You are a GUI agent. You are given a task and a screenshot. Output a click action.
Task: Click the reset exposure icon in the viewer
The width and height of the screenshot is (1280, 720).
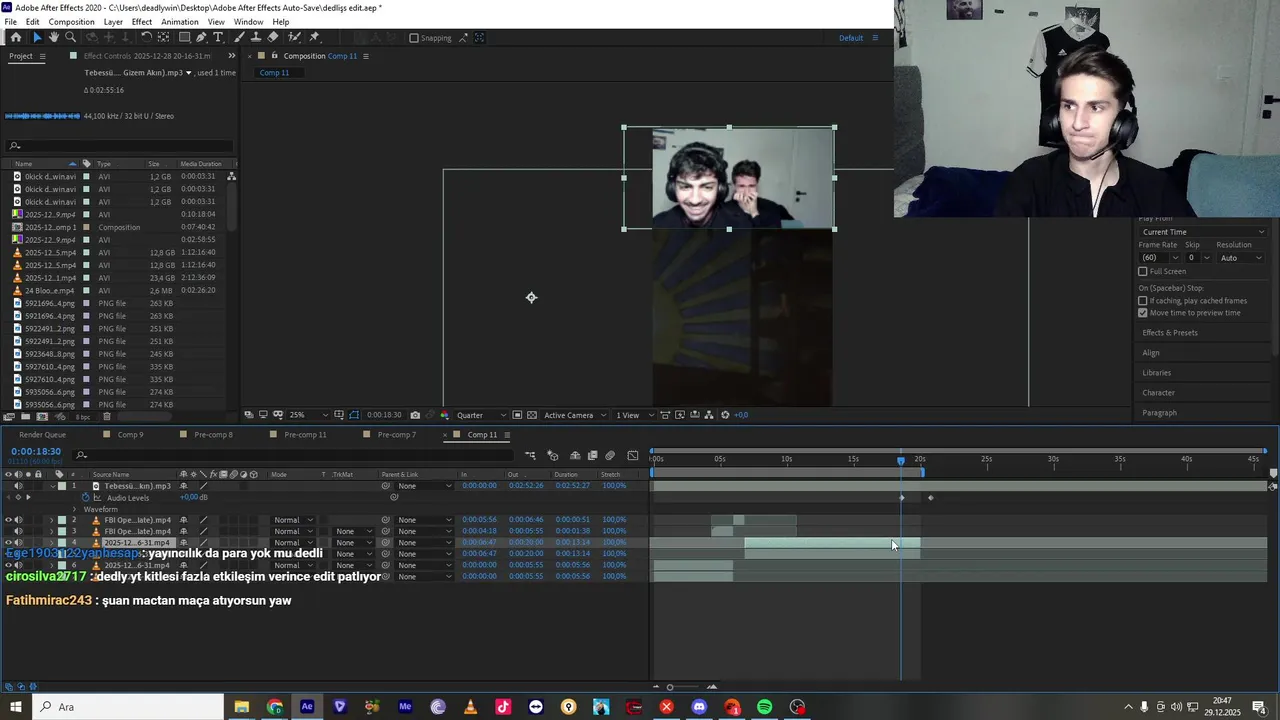[725, 415]
